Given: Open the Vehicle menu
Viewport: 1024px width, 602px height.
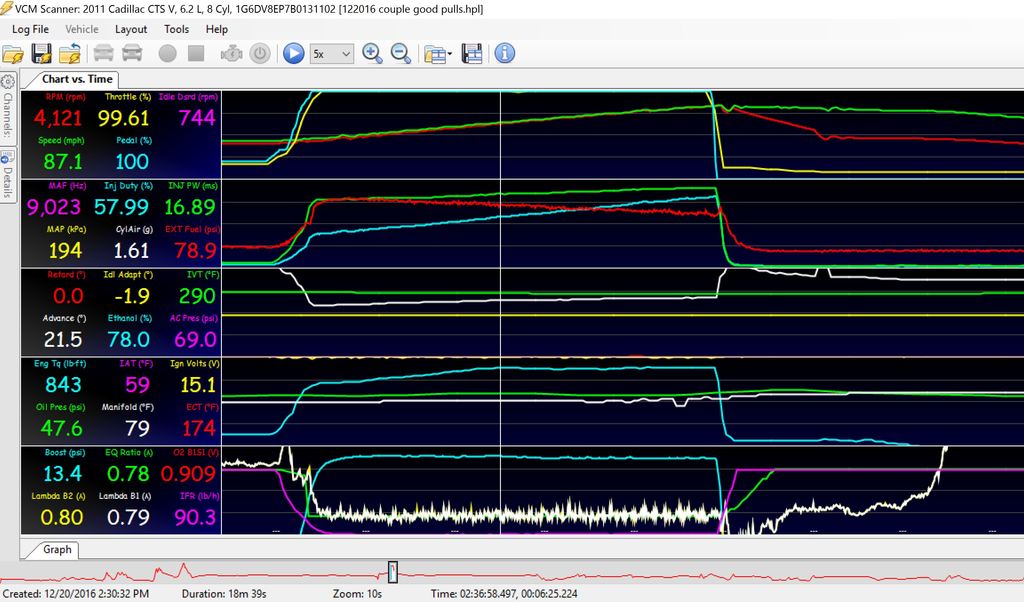Looking at the screenshot, I should 82,29.
